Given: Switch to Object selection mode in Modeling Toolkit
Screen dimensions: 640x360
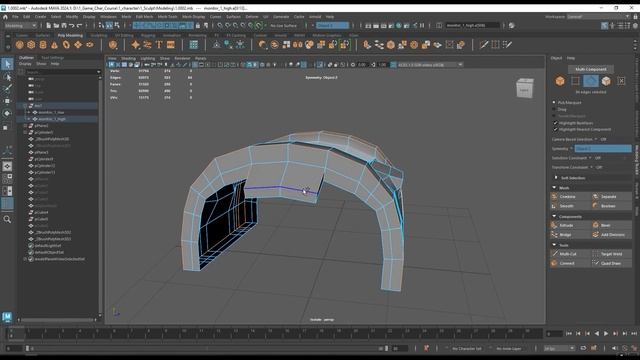Looking at the screenshot, I should click(x=560, y=81).
